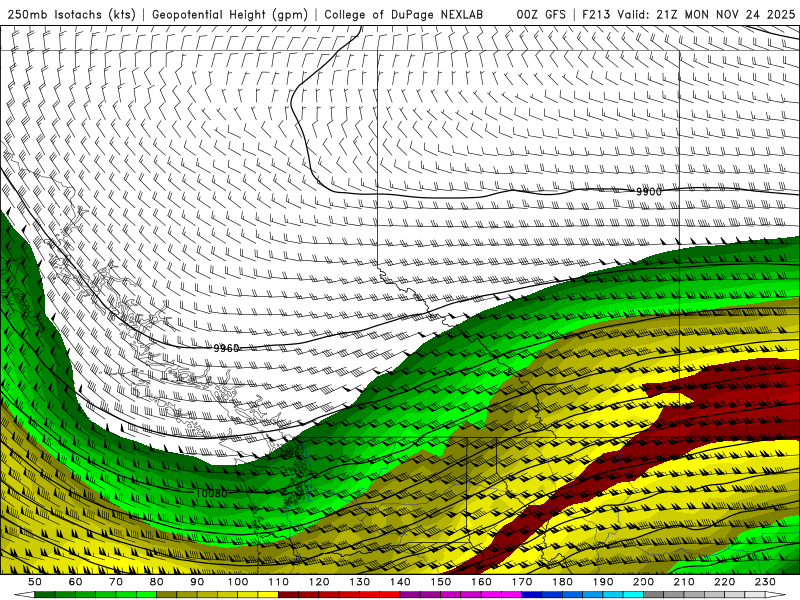This screenshot has height=600, width=800.
Task: Click the 110 value on the color scale
Action: (279, 582)
